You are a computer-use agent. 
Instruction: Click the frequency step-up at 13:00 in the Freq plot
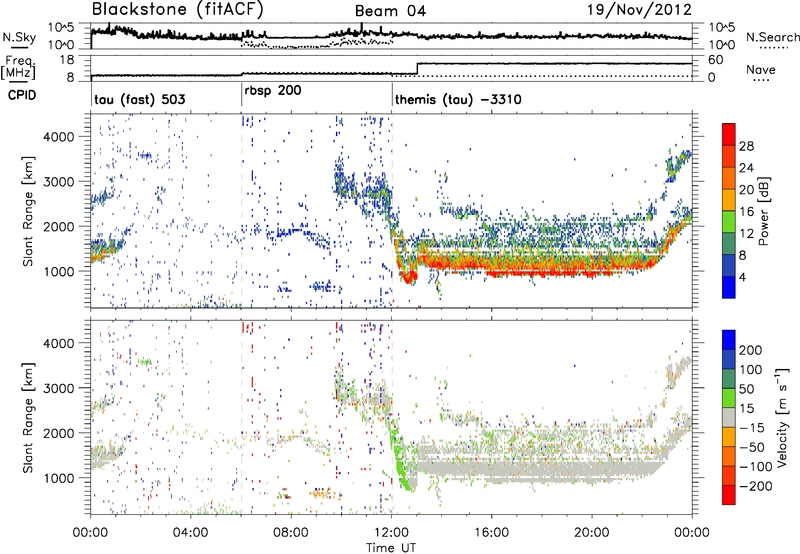[x=417, y=69]
